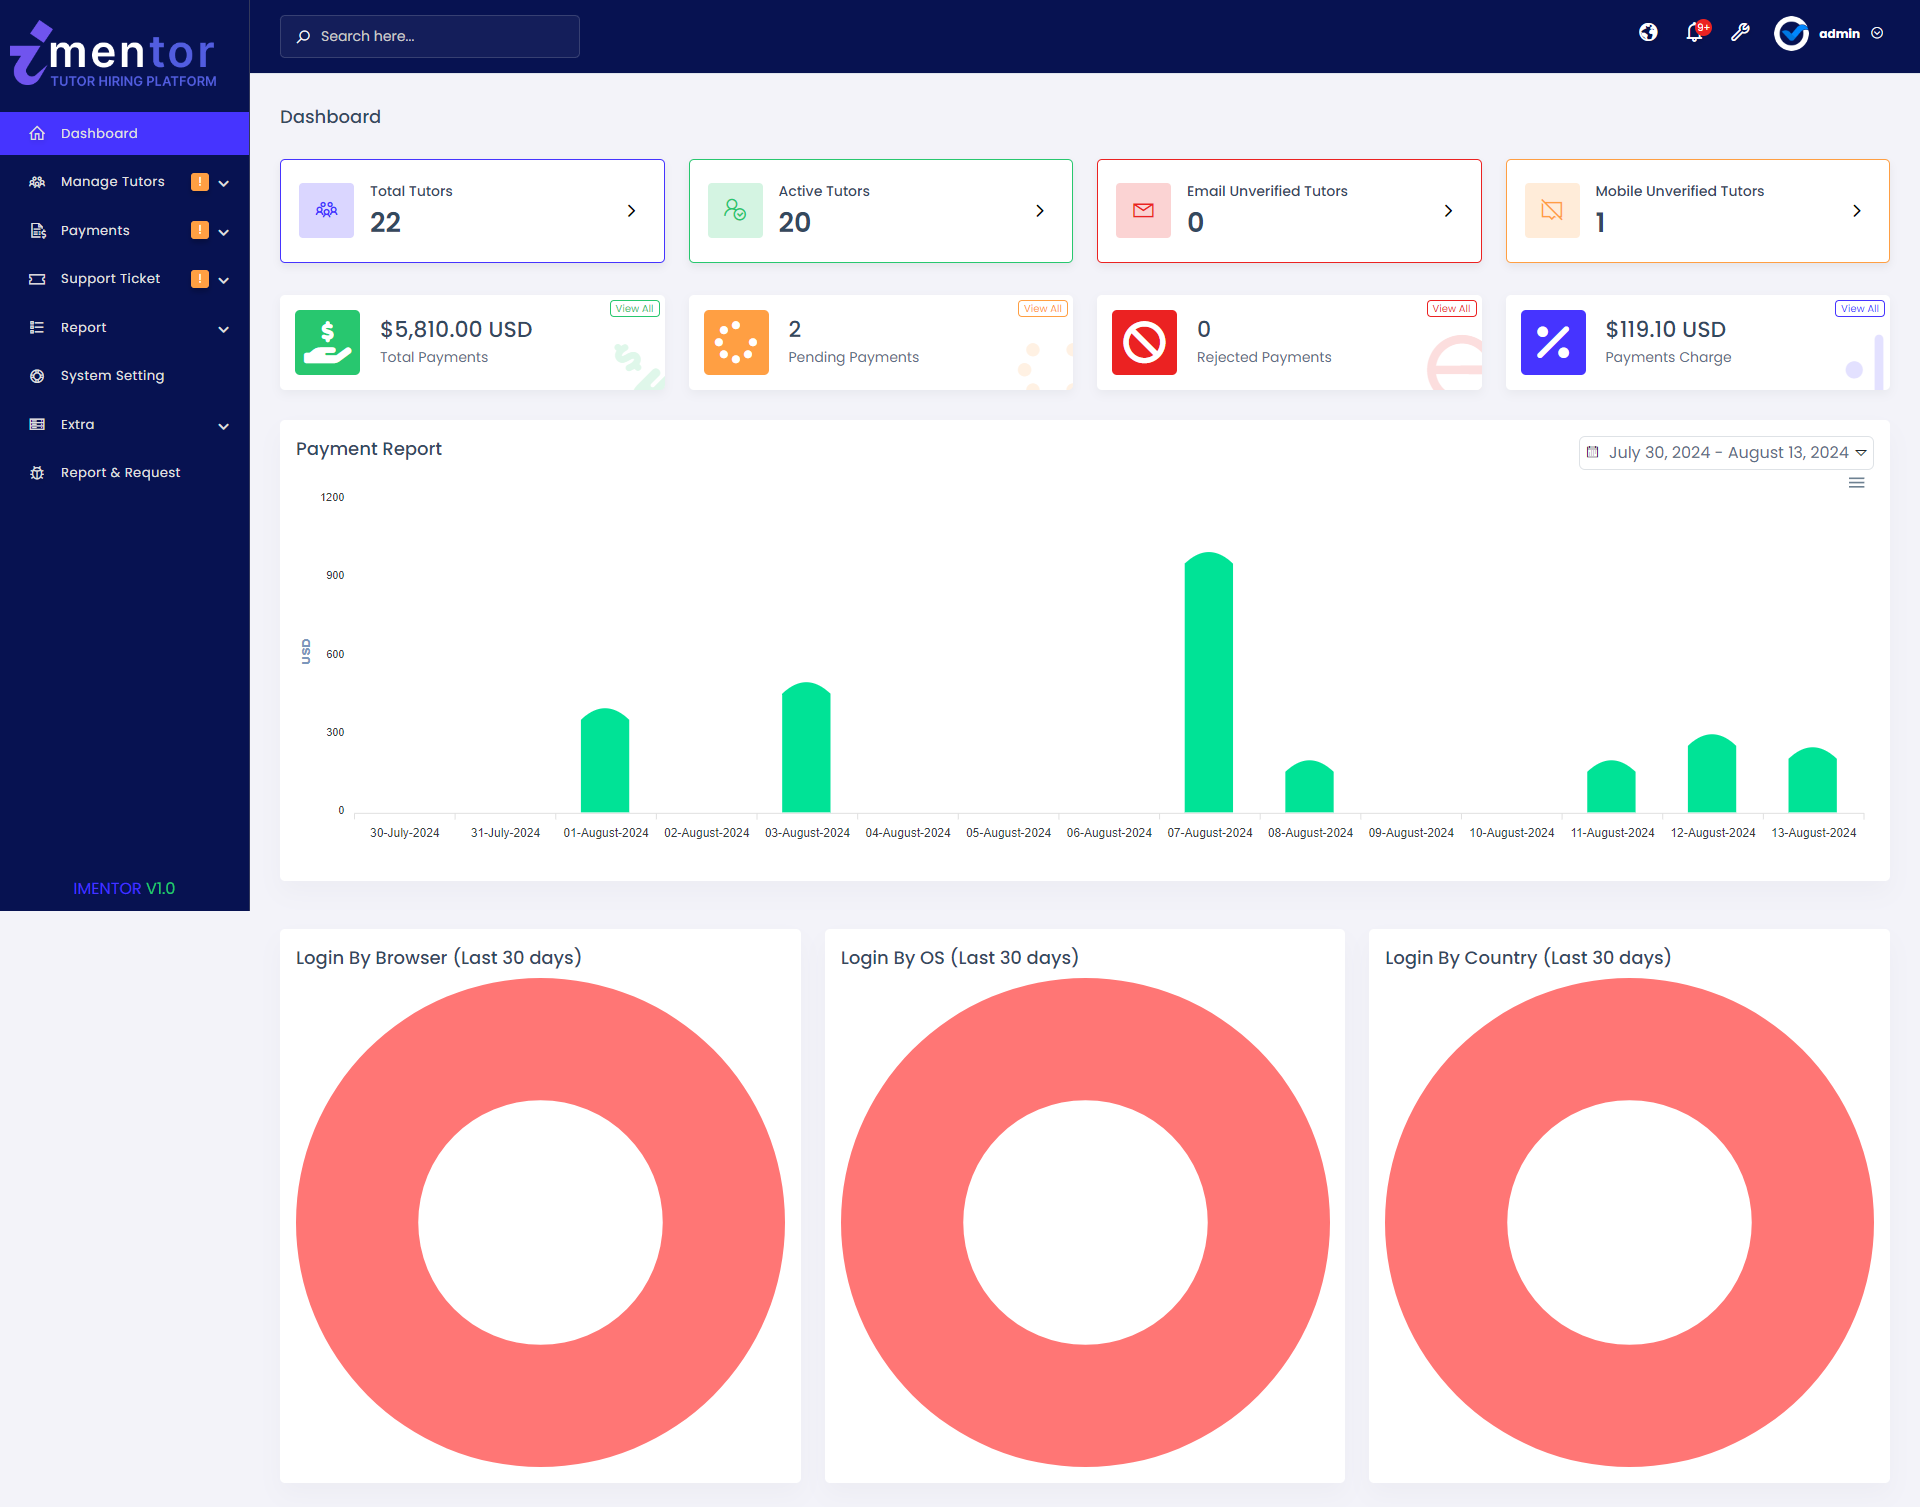The width and height of the screenshot is (1920, 1507).
Task: Click the Total Payments dollar icon
Action: tap(326, 342)
